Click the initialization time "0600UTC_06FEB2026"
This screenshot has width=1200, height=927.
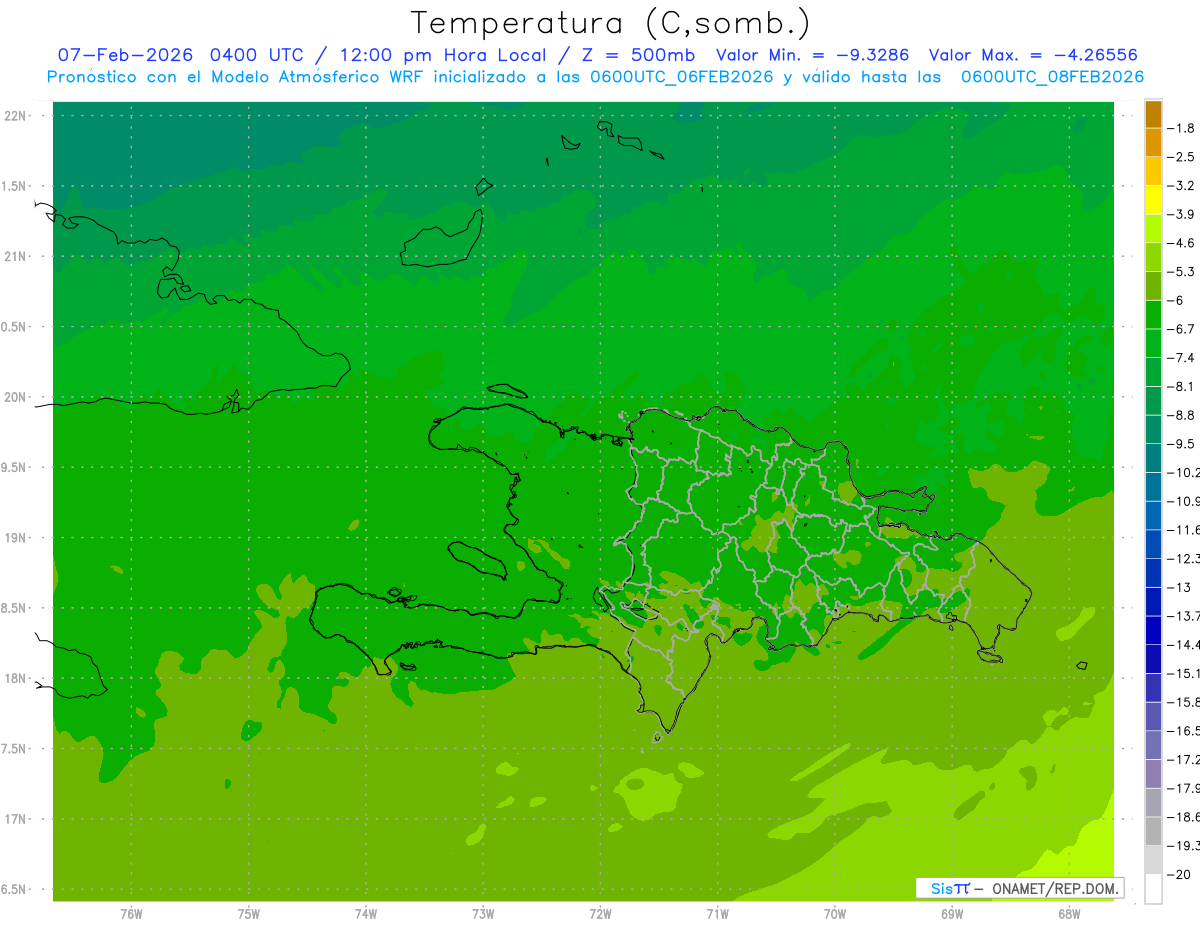point(681,77)
